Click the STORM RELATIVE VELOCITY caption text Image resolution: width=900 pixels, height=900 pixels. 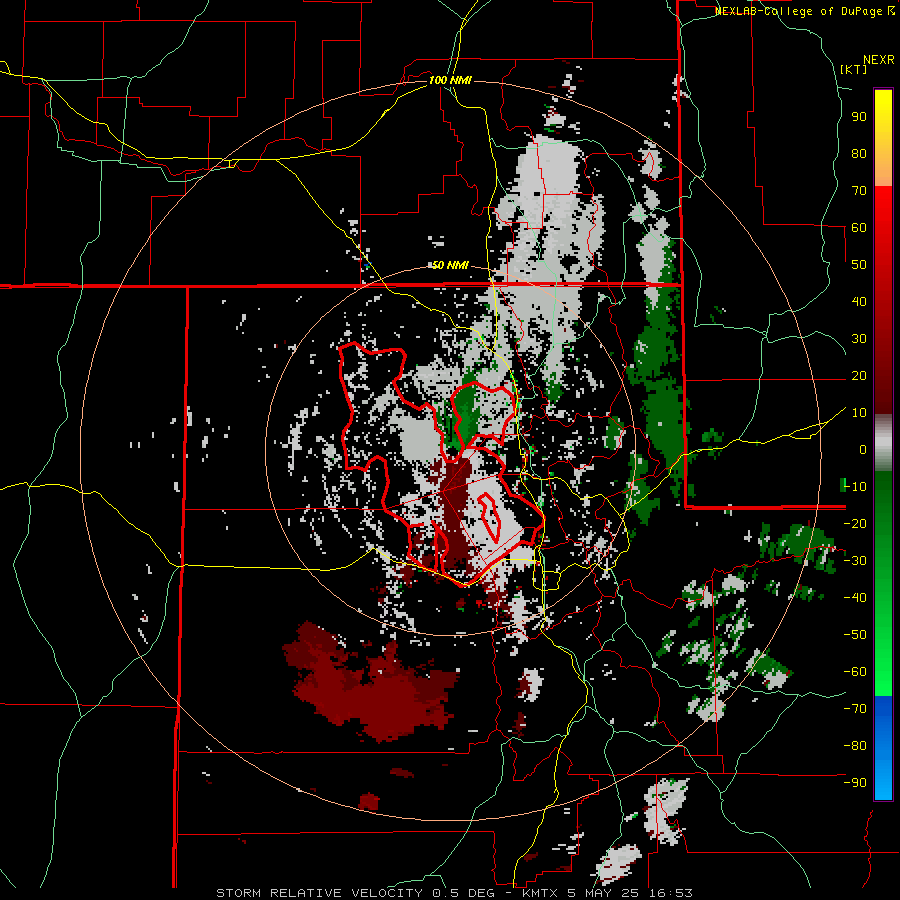pyautogui.click(x=319, y=893)
